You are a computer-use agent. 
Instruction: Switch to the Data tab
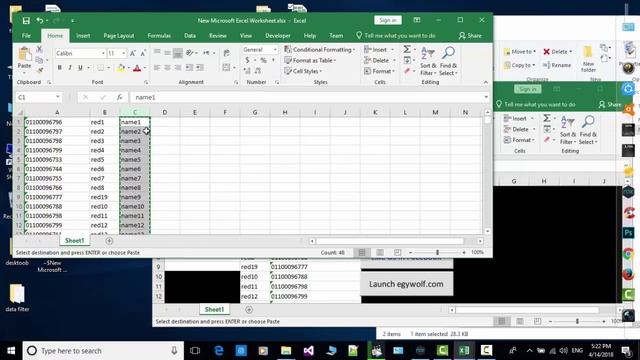(190, 36)
